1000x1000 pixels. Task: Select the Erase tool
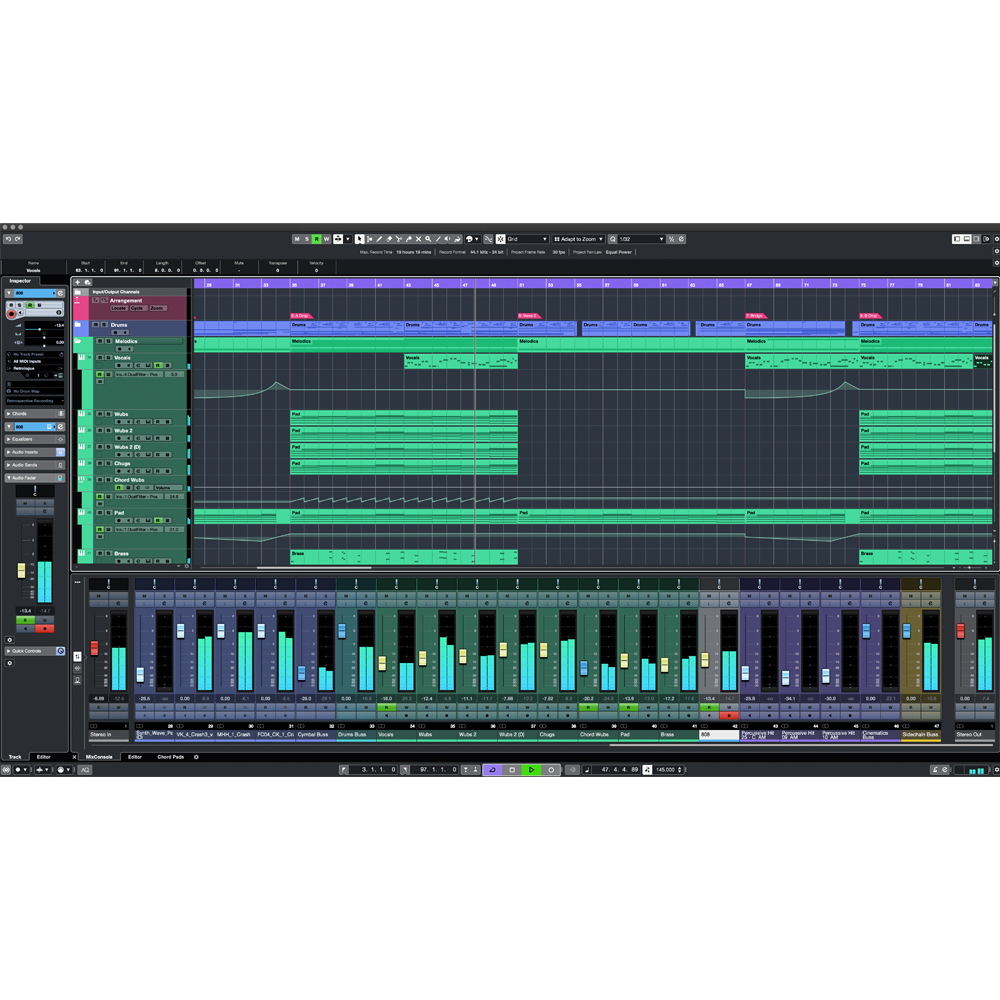point(389,239)
